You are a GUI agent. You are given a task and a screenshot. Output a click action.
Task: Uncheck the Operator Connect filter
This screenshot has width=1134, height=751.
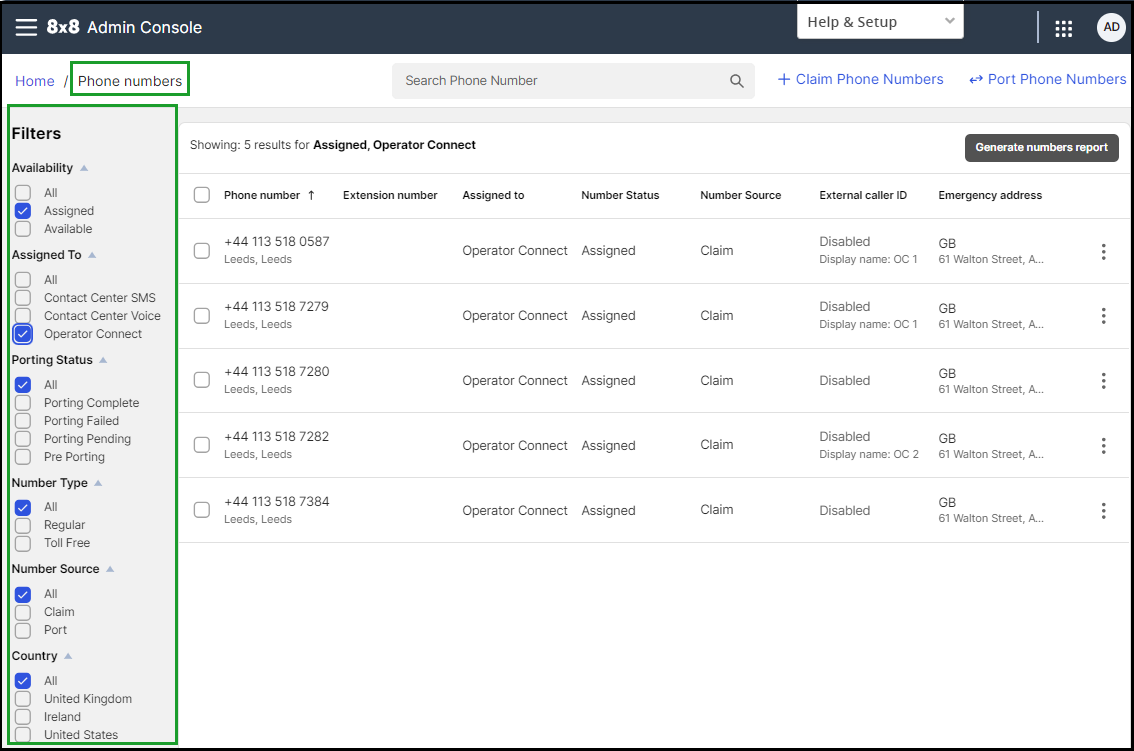23,334
